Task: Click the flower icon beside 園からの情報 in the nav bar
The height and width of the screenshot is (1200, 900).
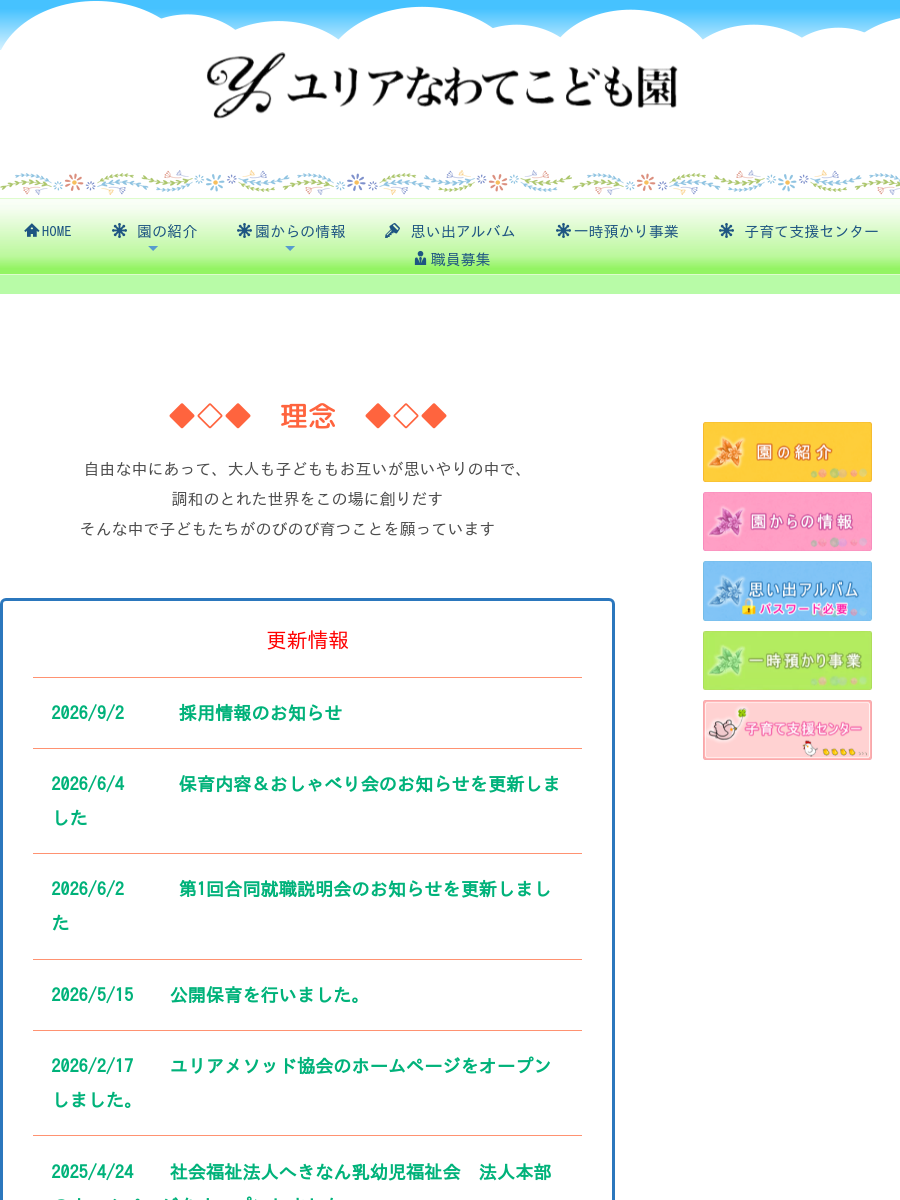Action: 244,231
